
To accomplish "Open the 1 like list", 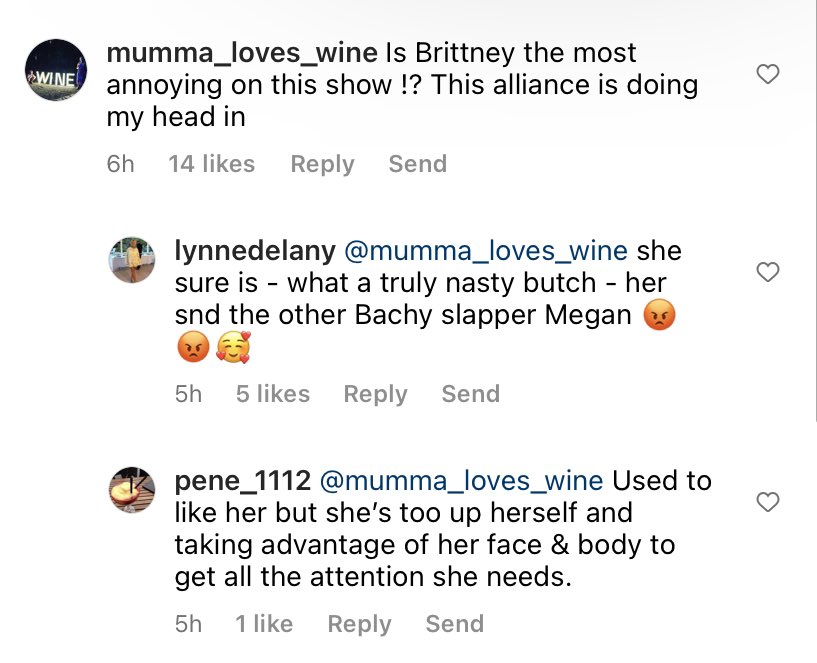I will click(x=264, y=623).
